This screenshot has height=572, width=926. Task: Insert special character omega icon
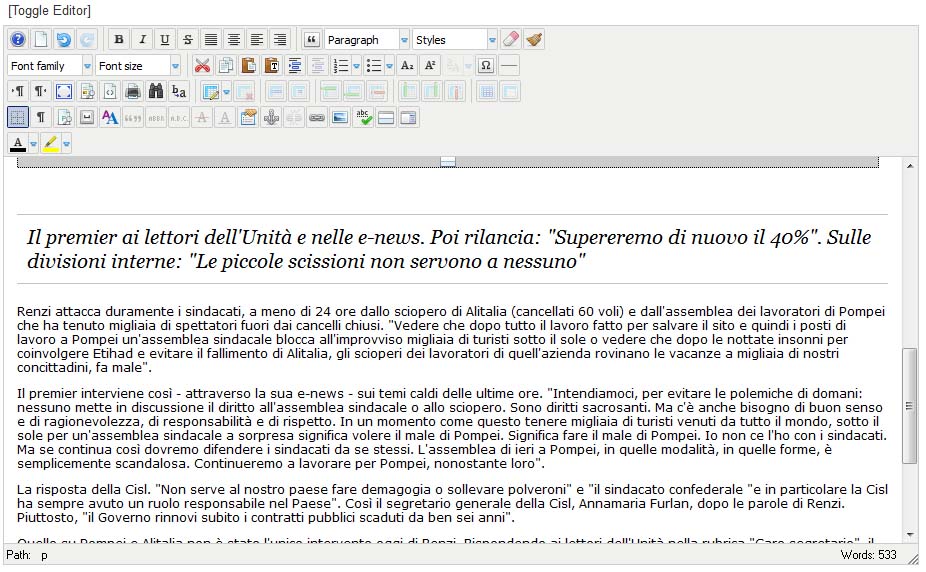486,66
